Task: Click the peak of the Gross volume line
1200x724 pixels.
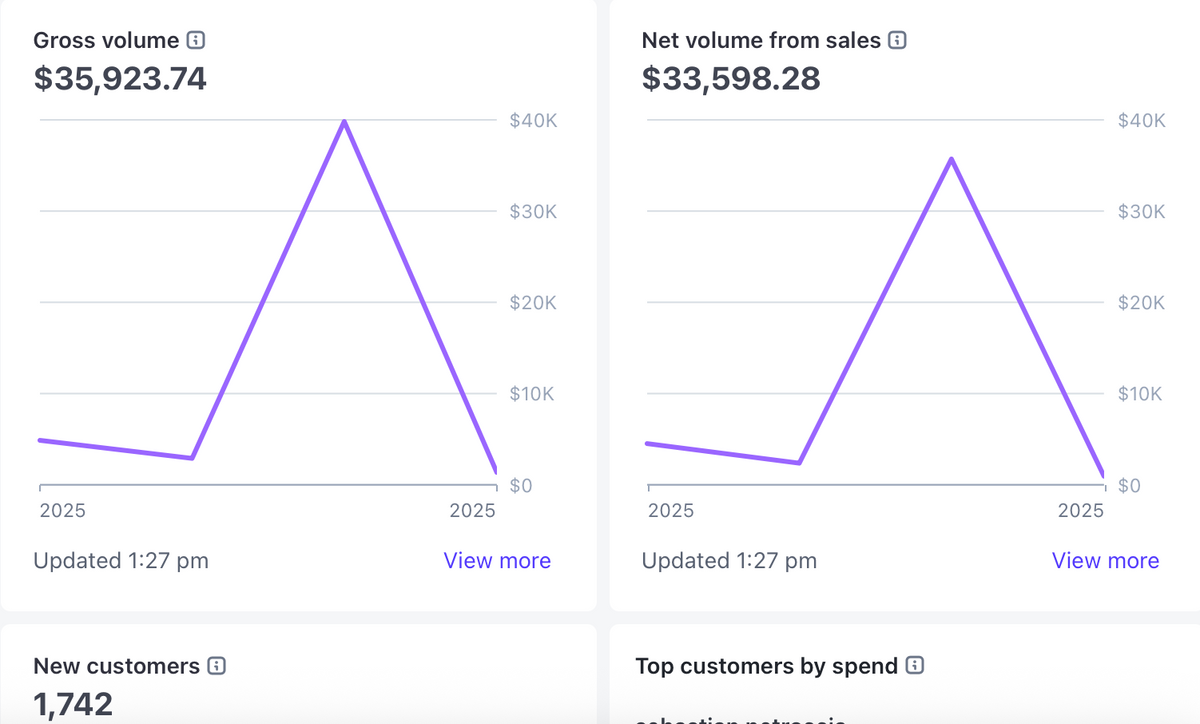Action: point(344,122)
